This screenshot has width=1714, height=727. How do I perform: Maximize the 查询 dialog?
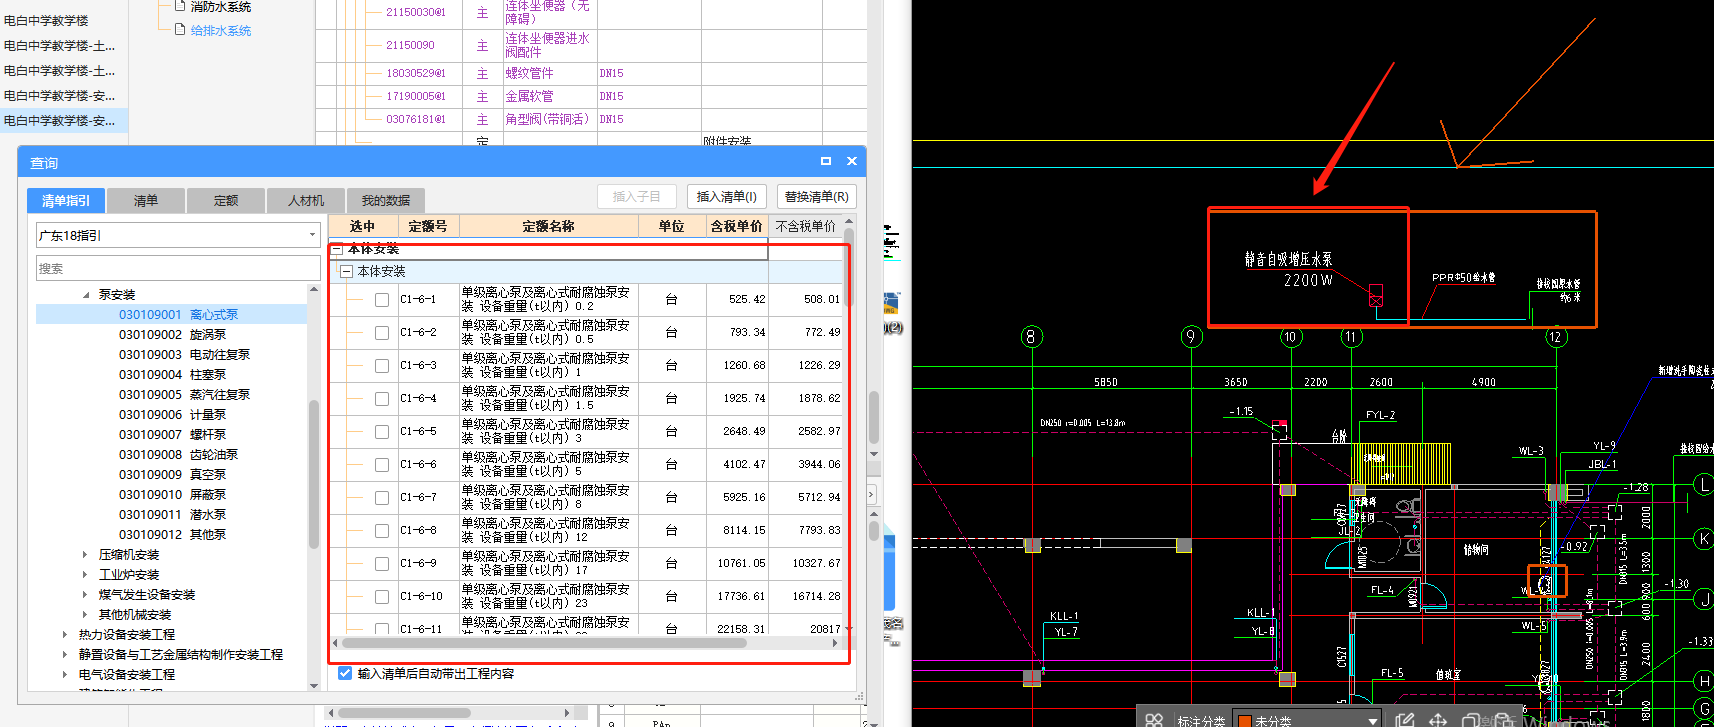826,161
